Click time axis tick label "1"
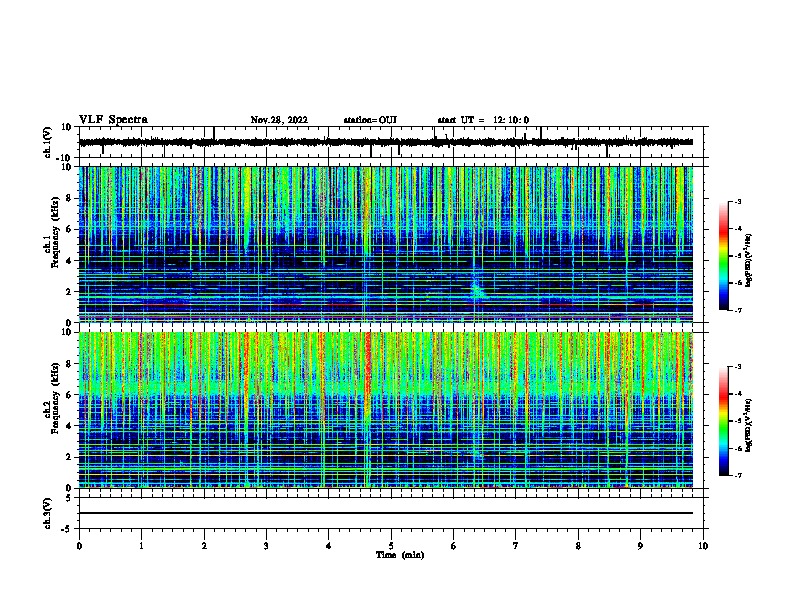This screenshot has width=792, height=612. pyautogui.click(x=141, y=546)
